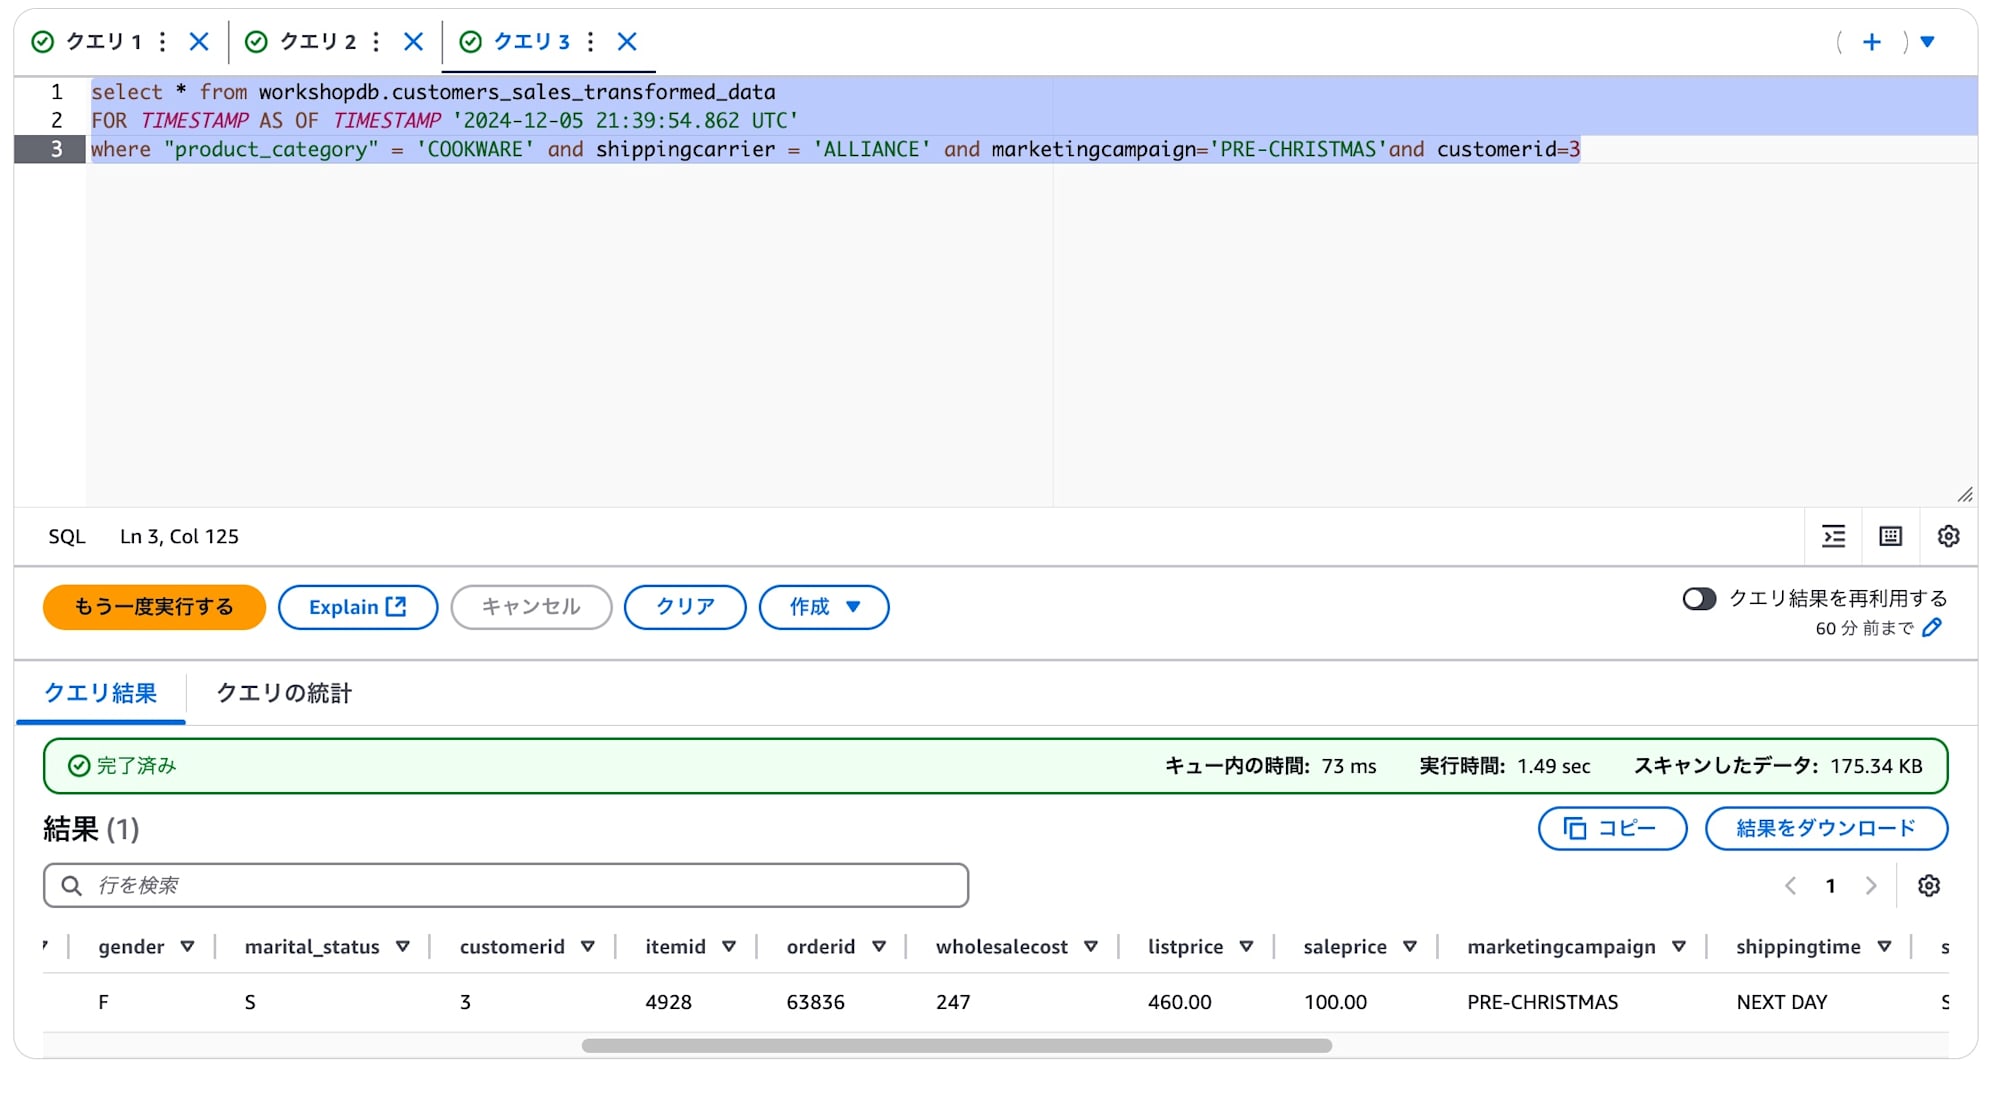Sort by the marketingcampaign column arrow

click(1679, 947)
